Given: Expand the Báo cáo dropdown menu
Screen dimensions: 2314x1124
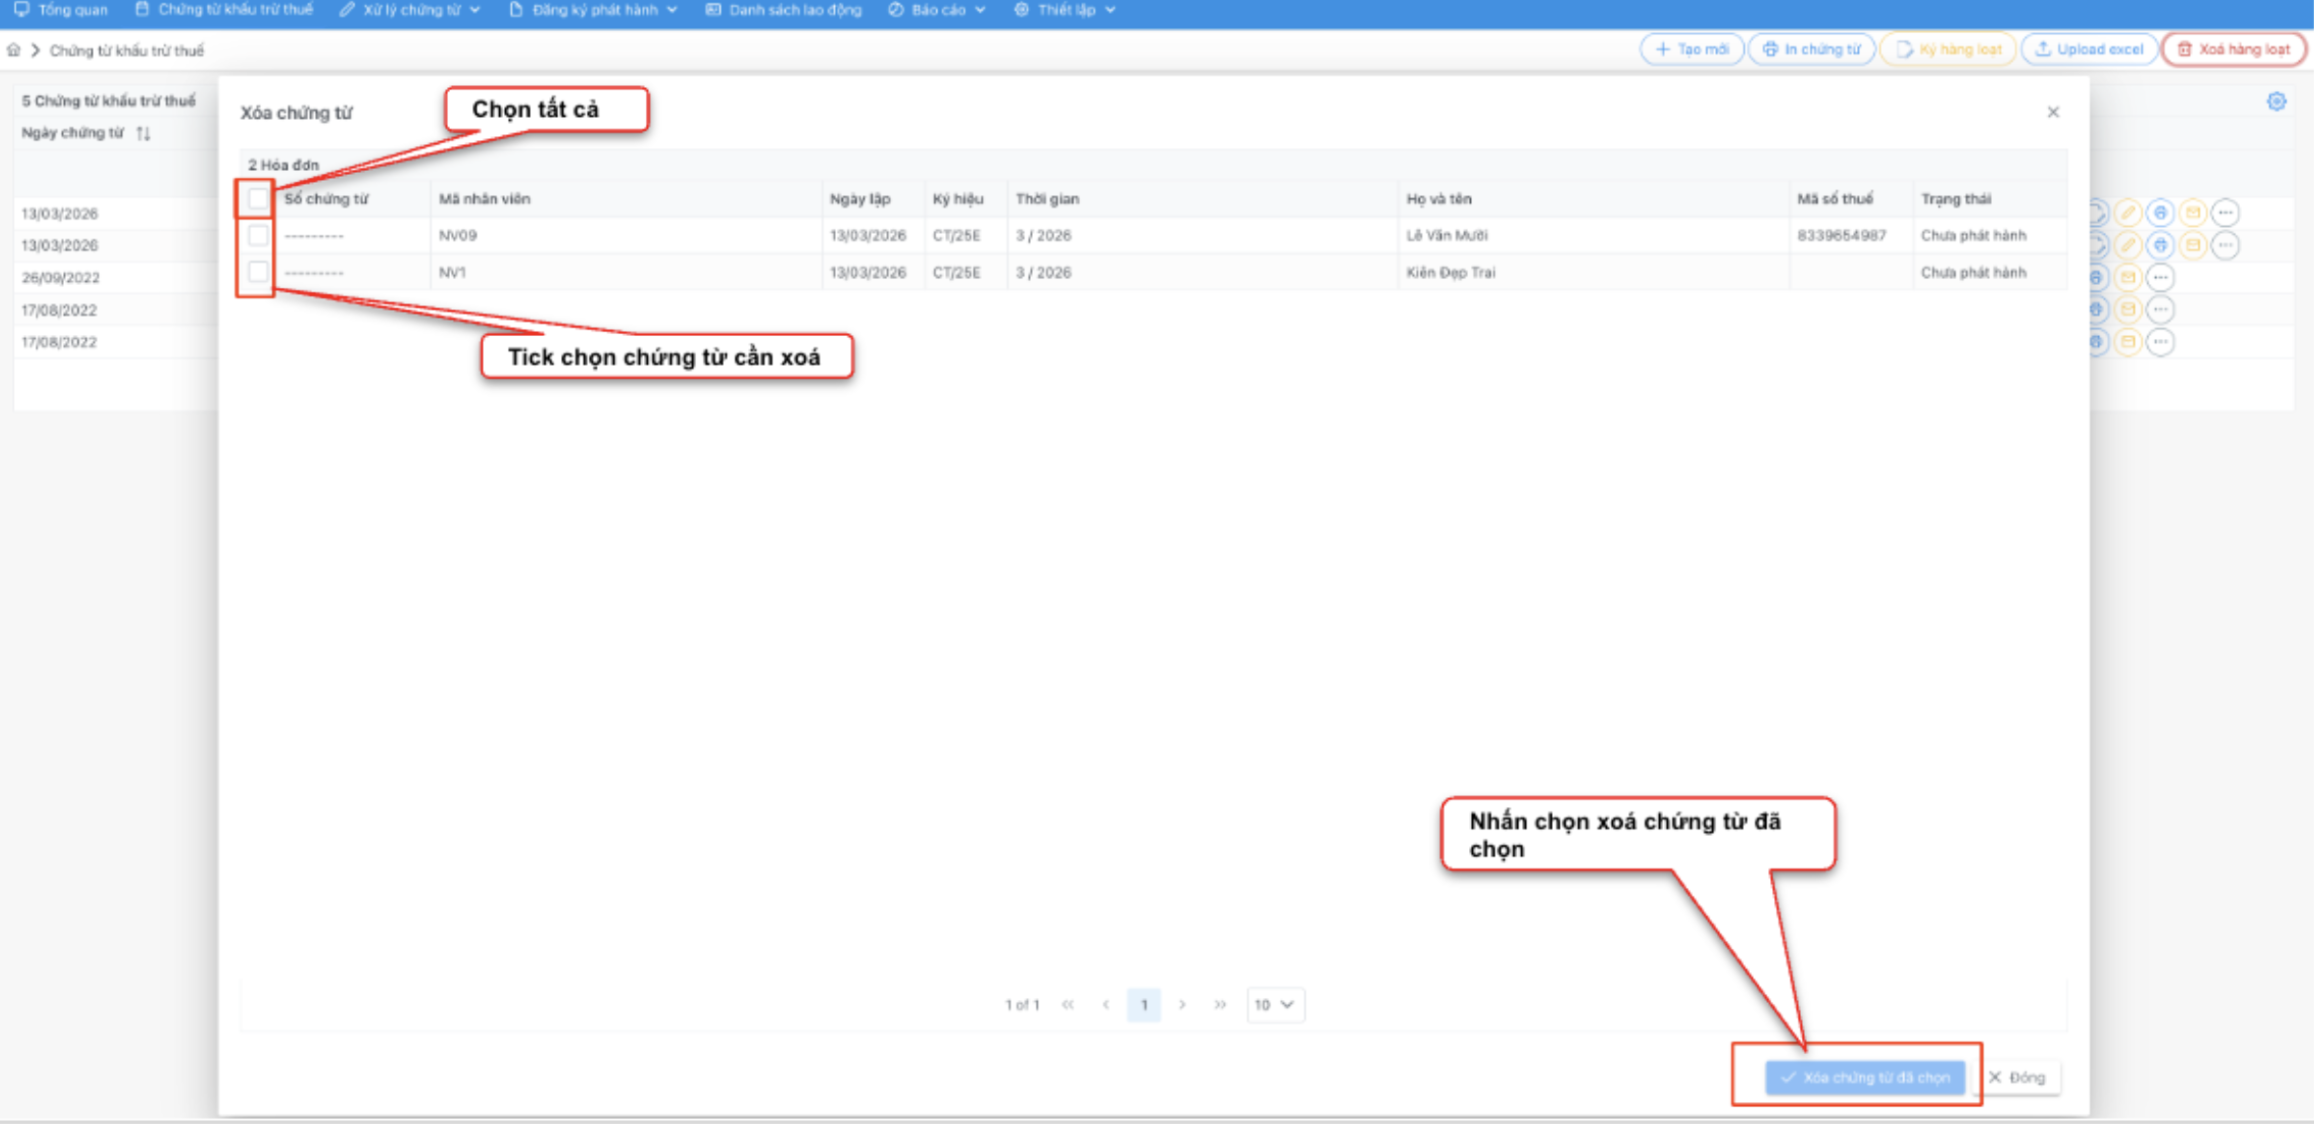Looking at the screenshot, I should click(x=937, y=10).
